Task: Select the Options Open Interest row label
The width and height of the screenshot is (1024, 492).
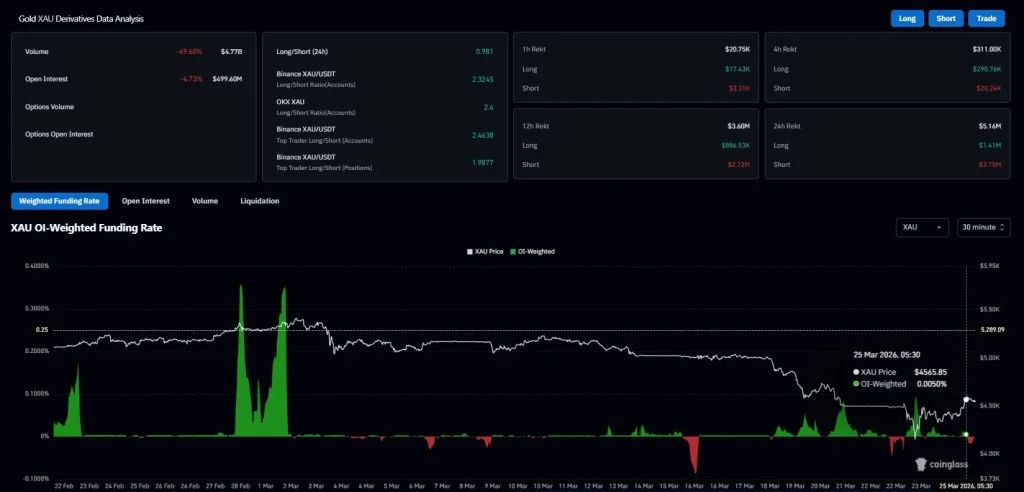Action: (59, 134)
